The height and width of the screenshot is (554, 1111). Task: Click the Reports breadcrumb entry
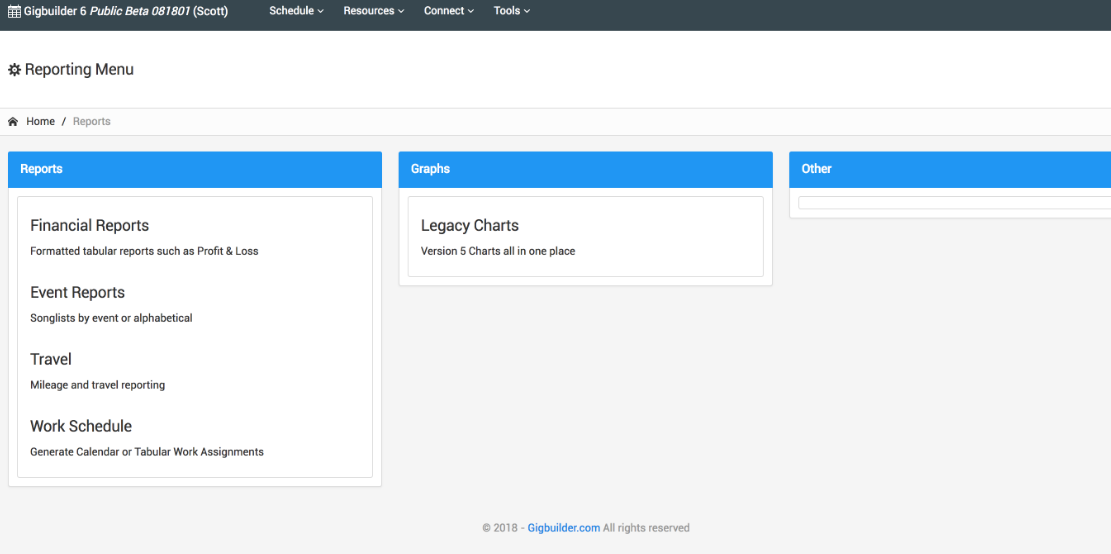point(91,121)
